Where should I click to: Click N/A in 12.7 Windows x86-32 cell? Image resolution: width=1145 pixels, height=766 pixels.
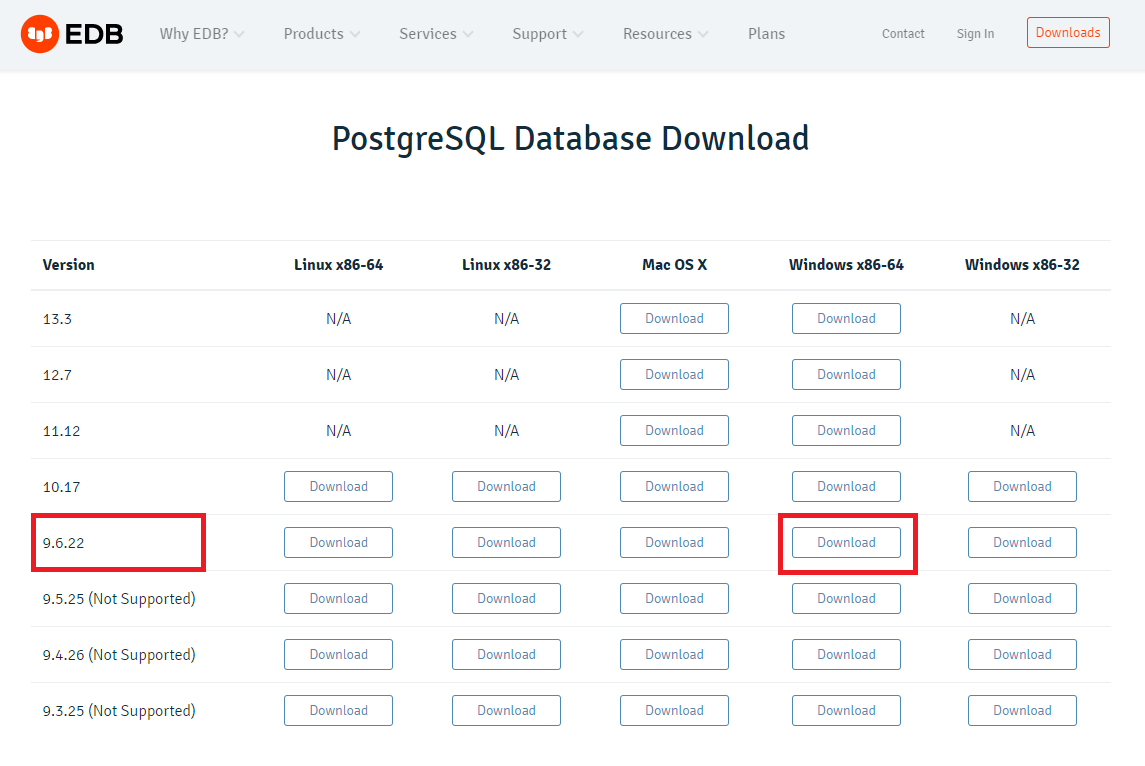(1022, 375)
